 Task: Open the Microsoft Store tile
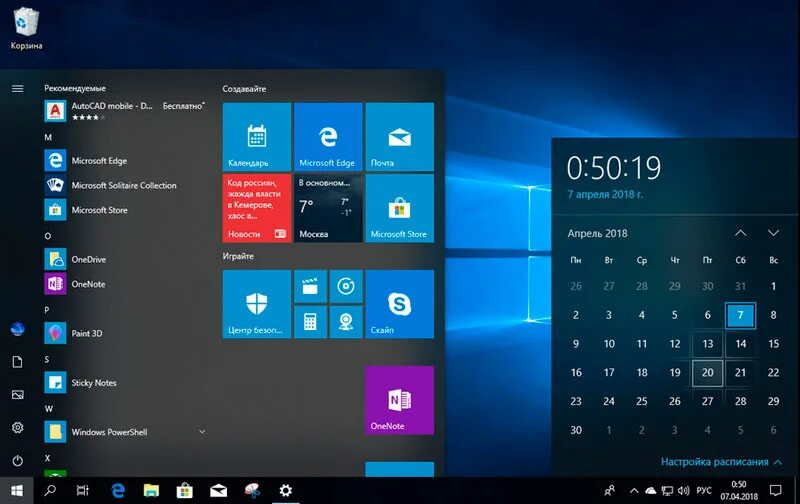(x=399, y=208)
